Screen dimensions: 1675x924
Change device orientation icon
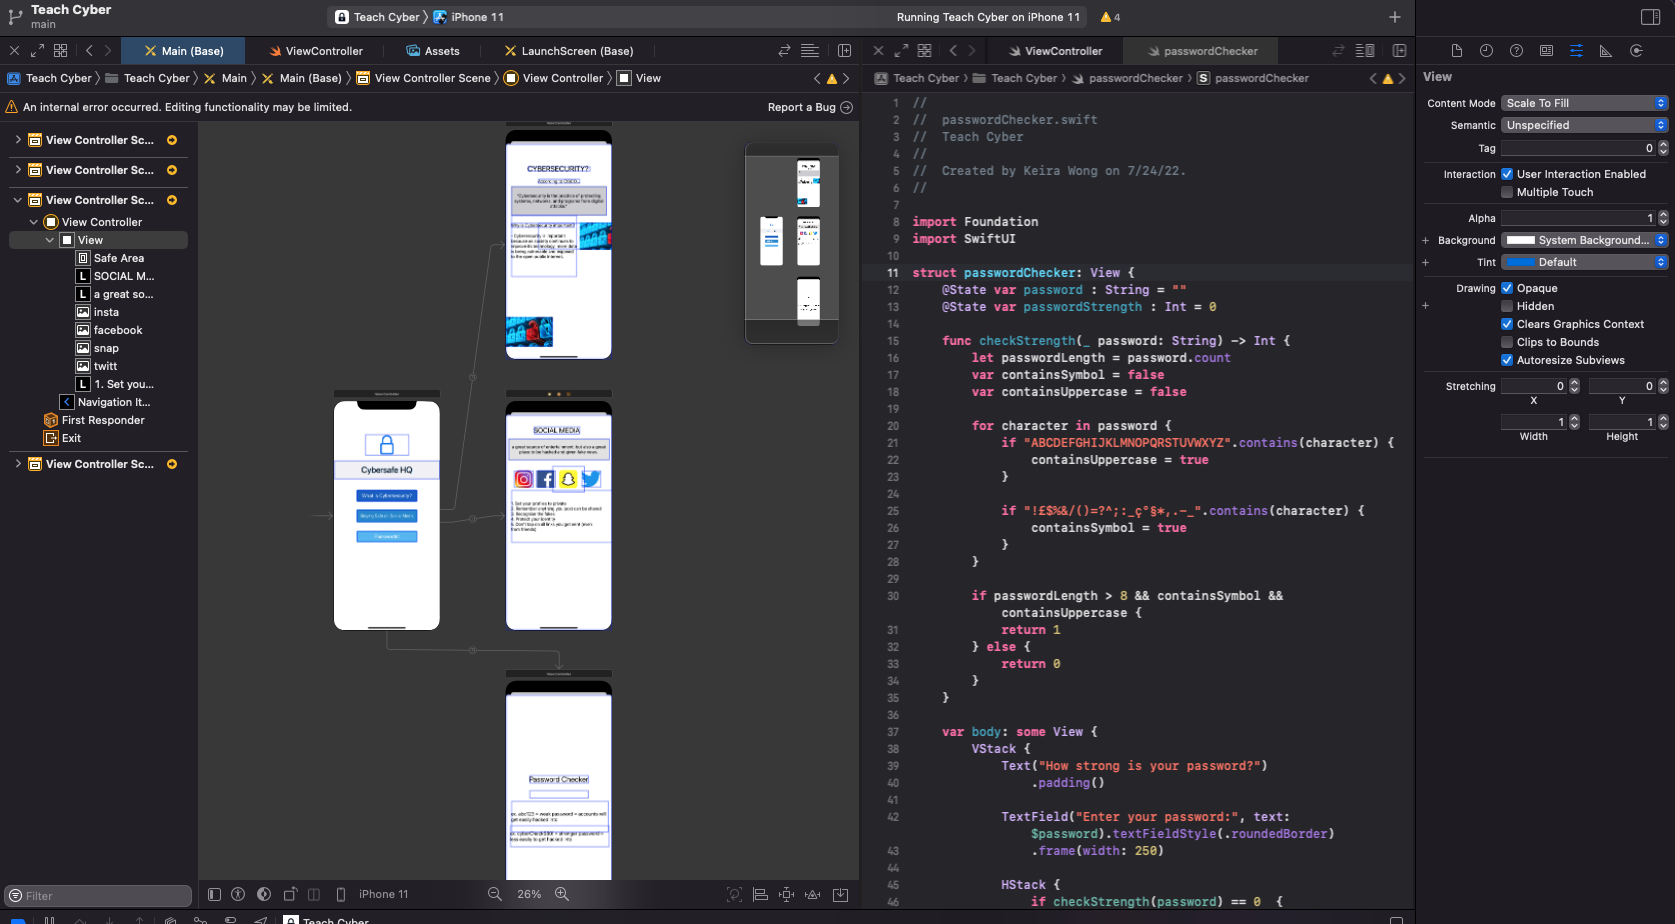(290, 894)
